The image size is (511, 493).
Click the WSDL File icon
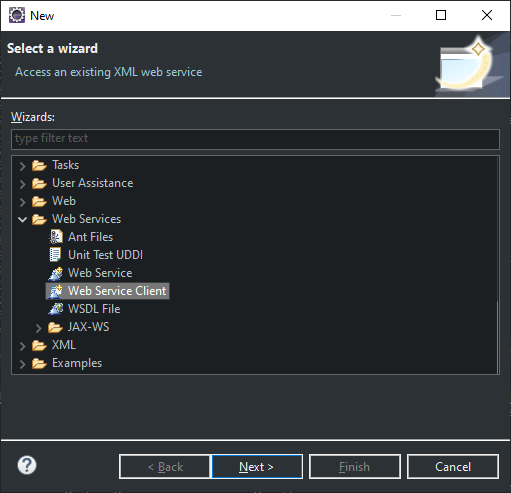(55, 309)
